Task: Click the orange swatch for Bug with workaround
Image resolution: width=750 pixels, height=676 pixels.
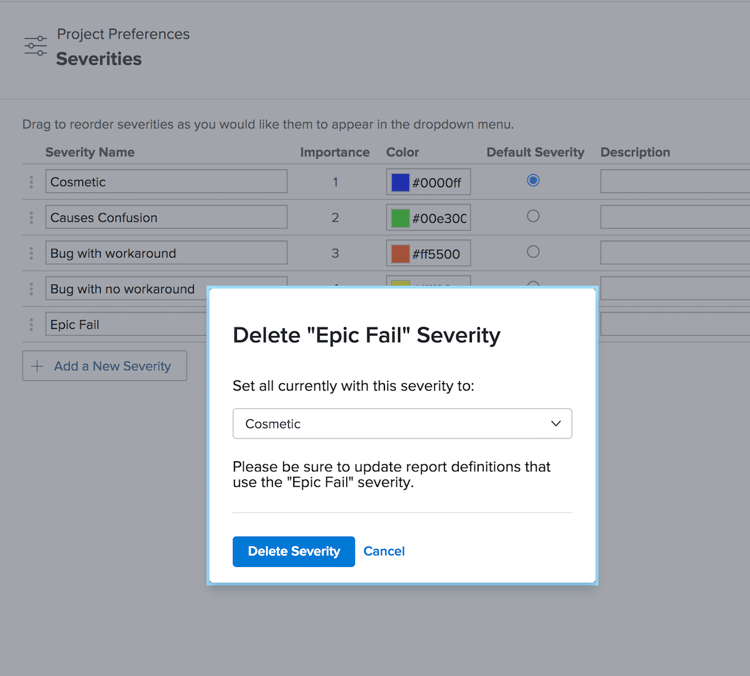Action: 400,254
